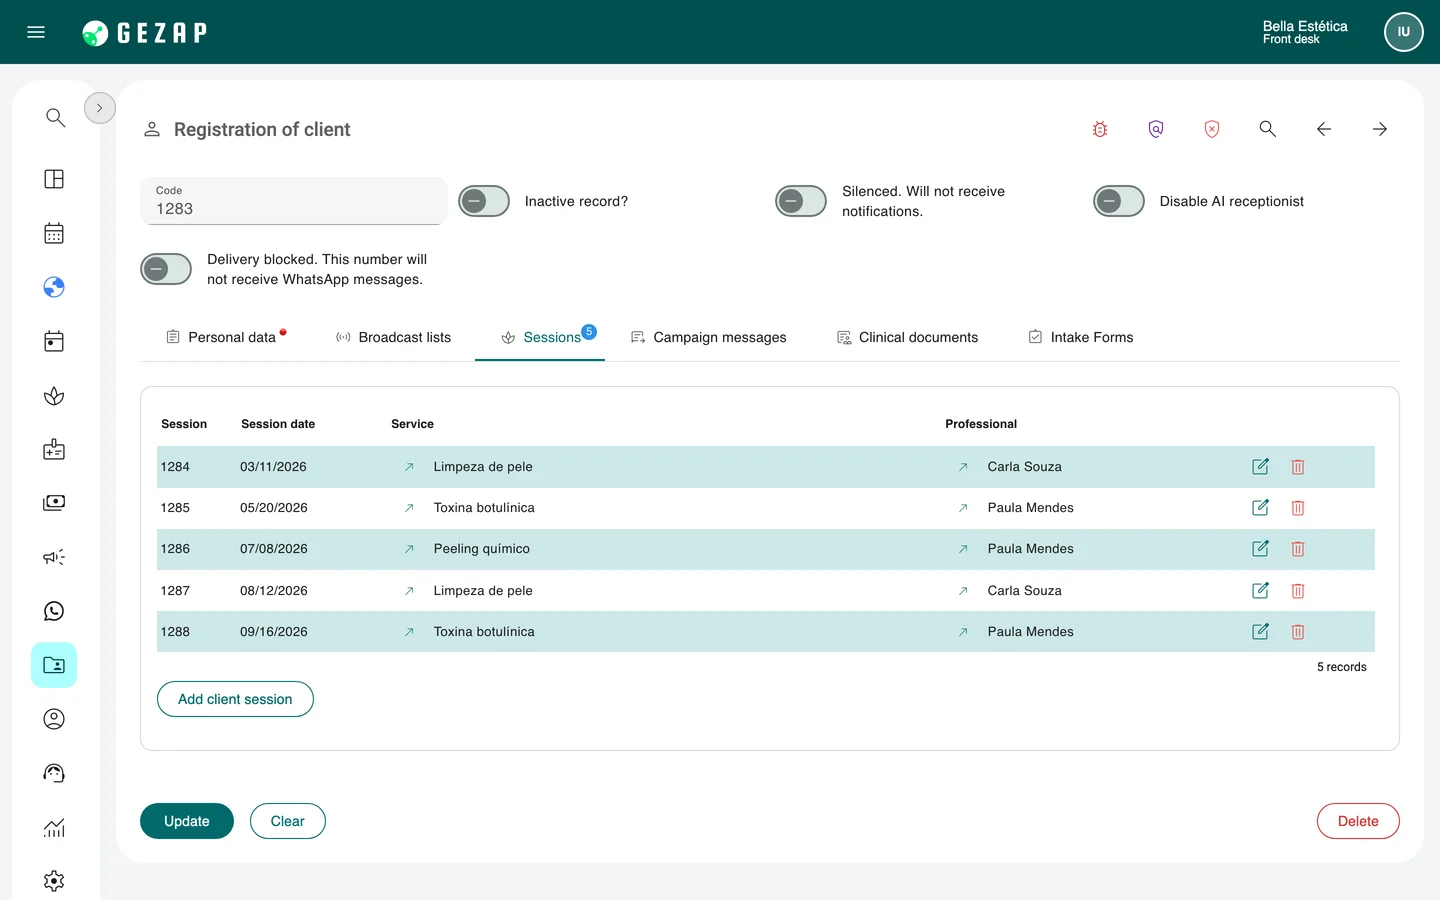Click the Gezap logo
1440x900 pixels.
coord(145,32)
